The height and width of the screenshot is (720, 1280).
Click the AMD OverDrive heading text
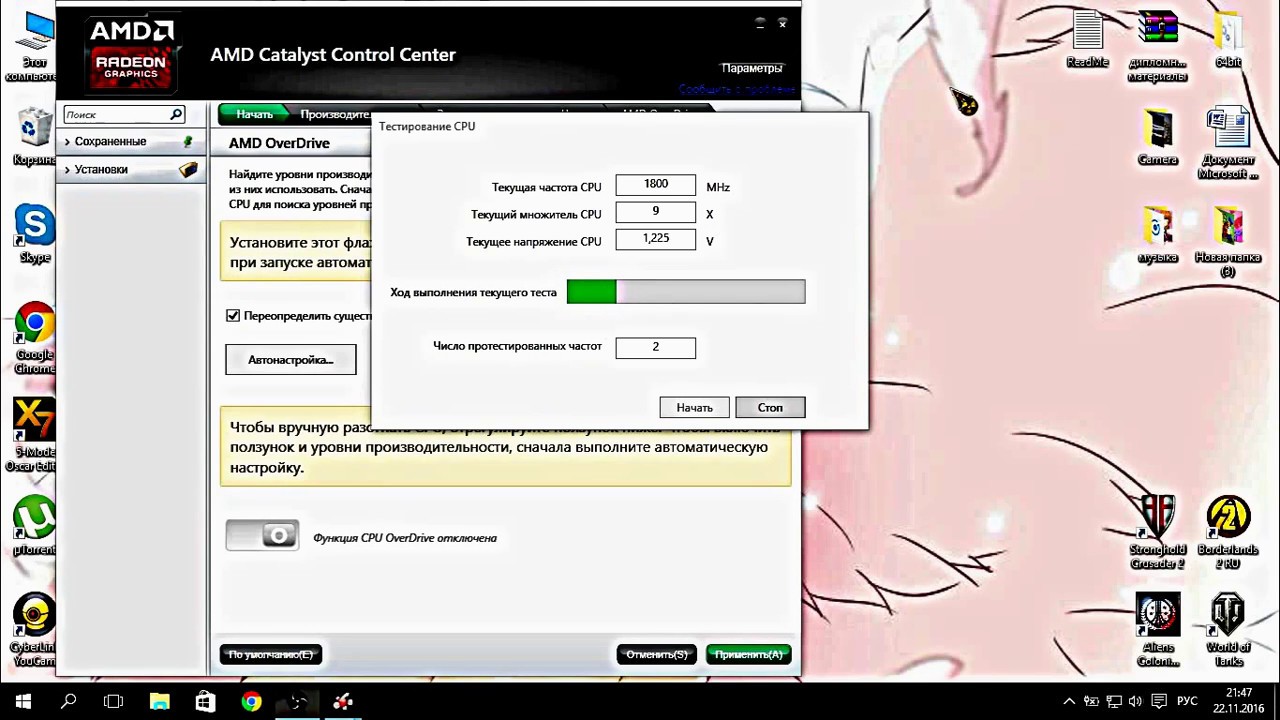pos(279,143)
